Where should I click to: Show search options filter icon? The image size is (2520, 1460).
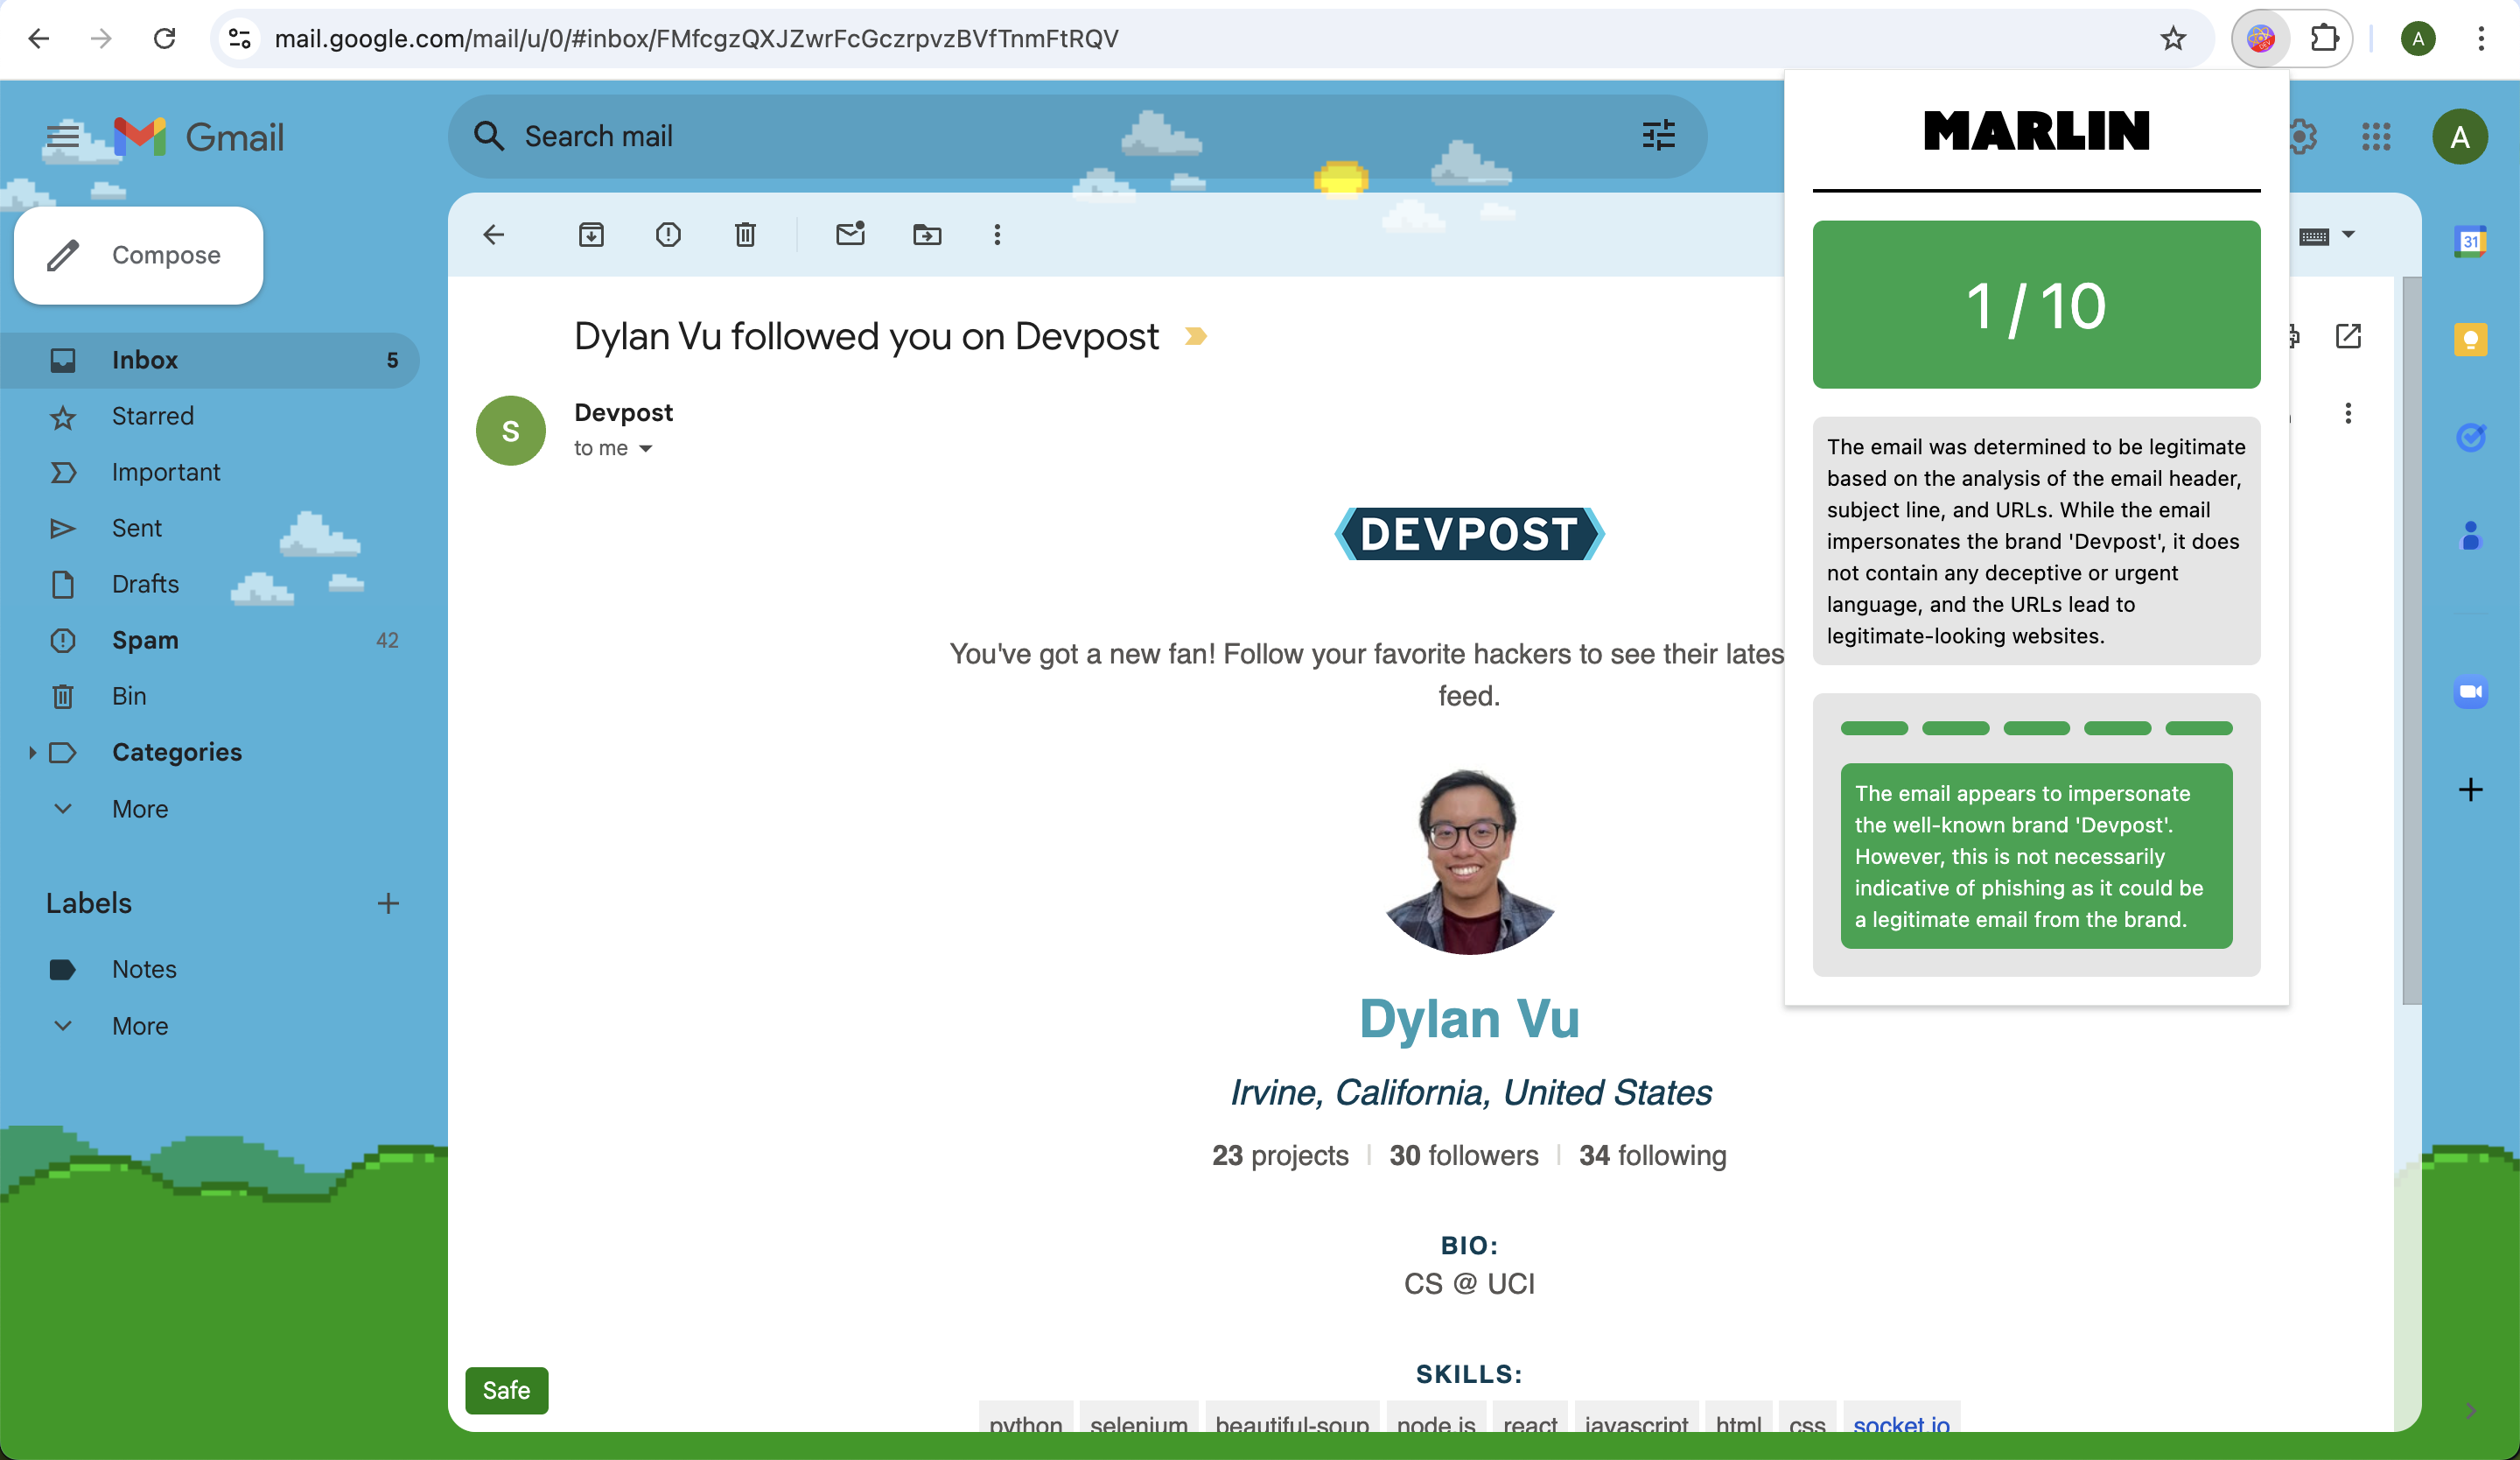1658,135
